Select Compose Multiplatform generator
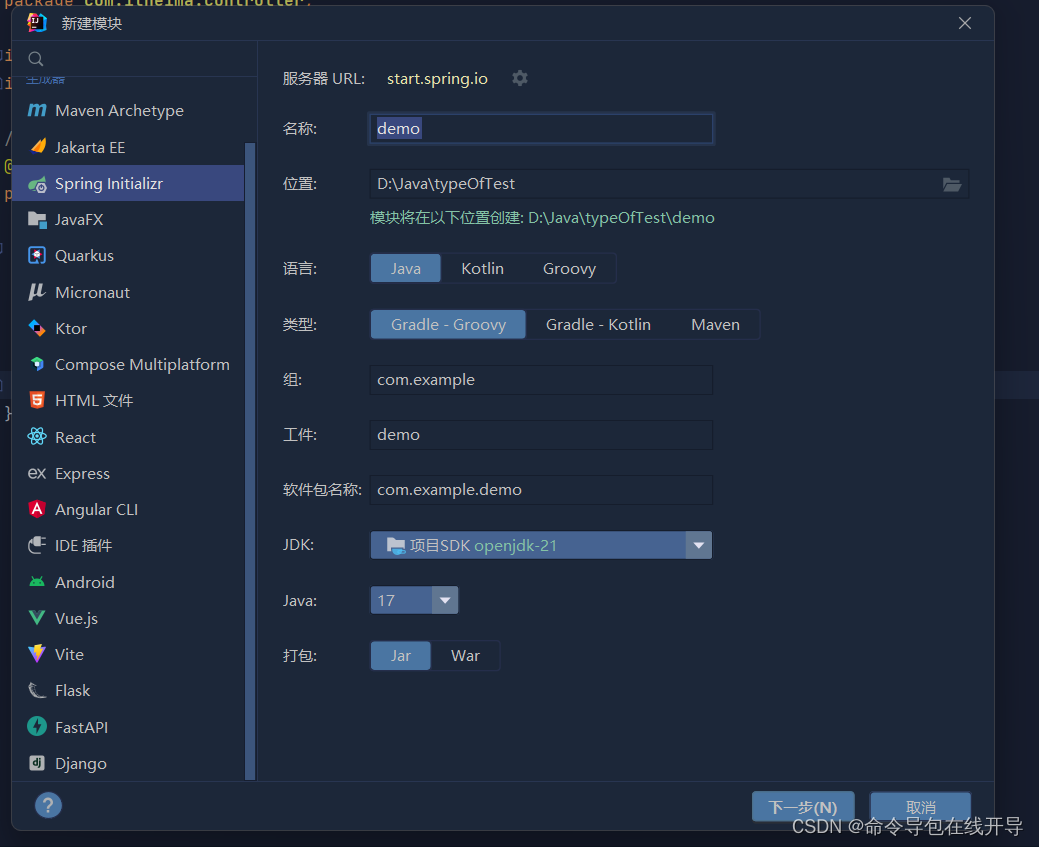The width and height of the screenshot is (1039, 847). pos(129,365)
